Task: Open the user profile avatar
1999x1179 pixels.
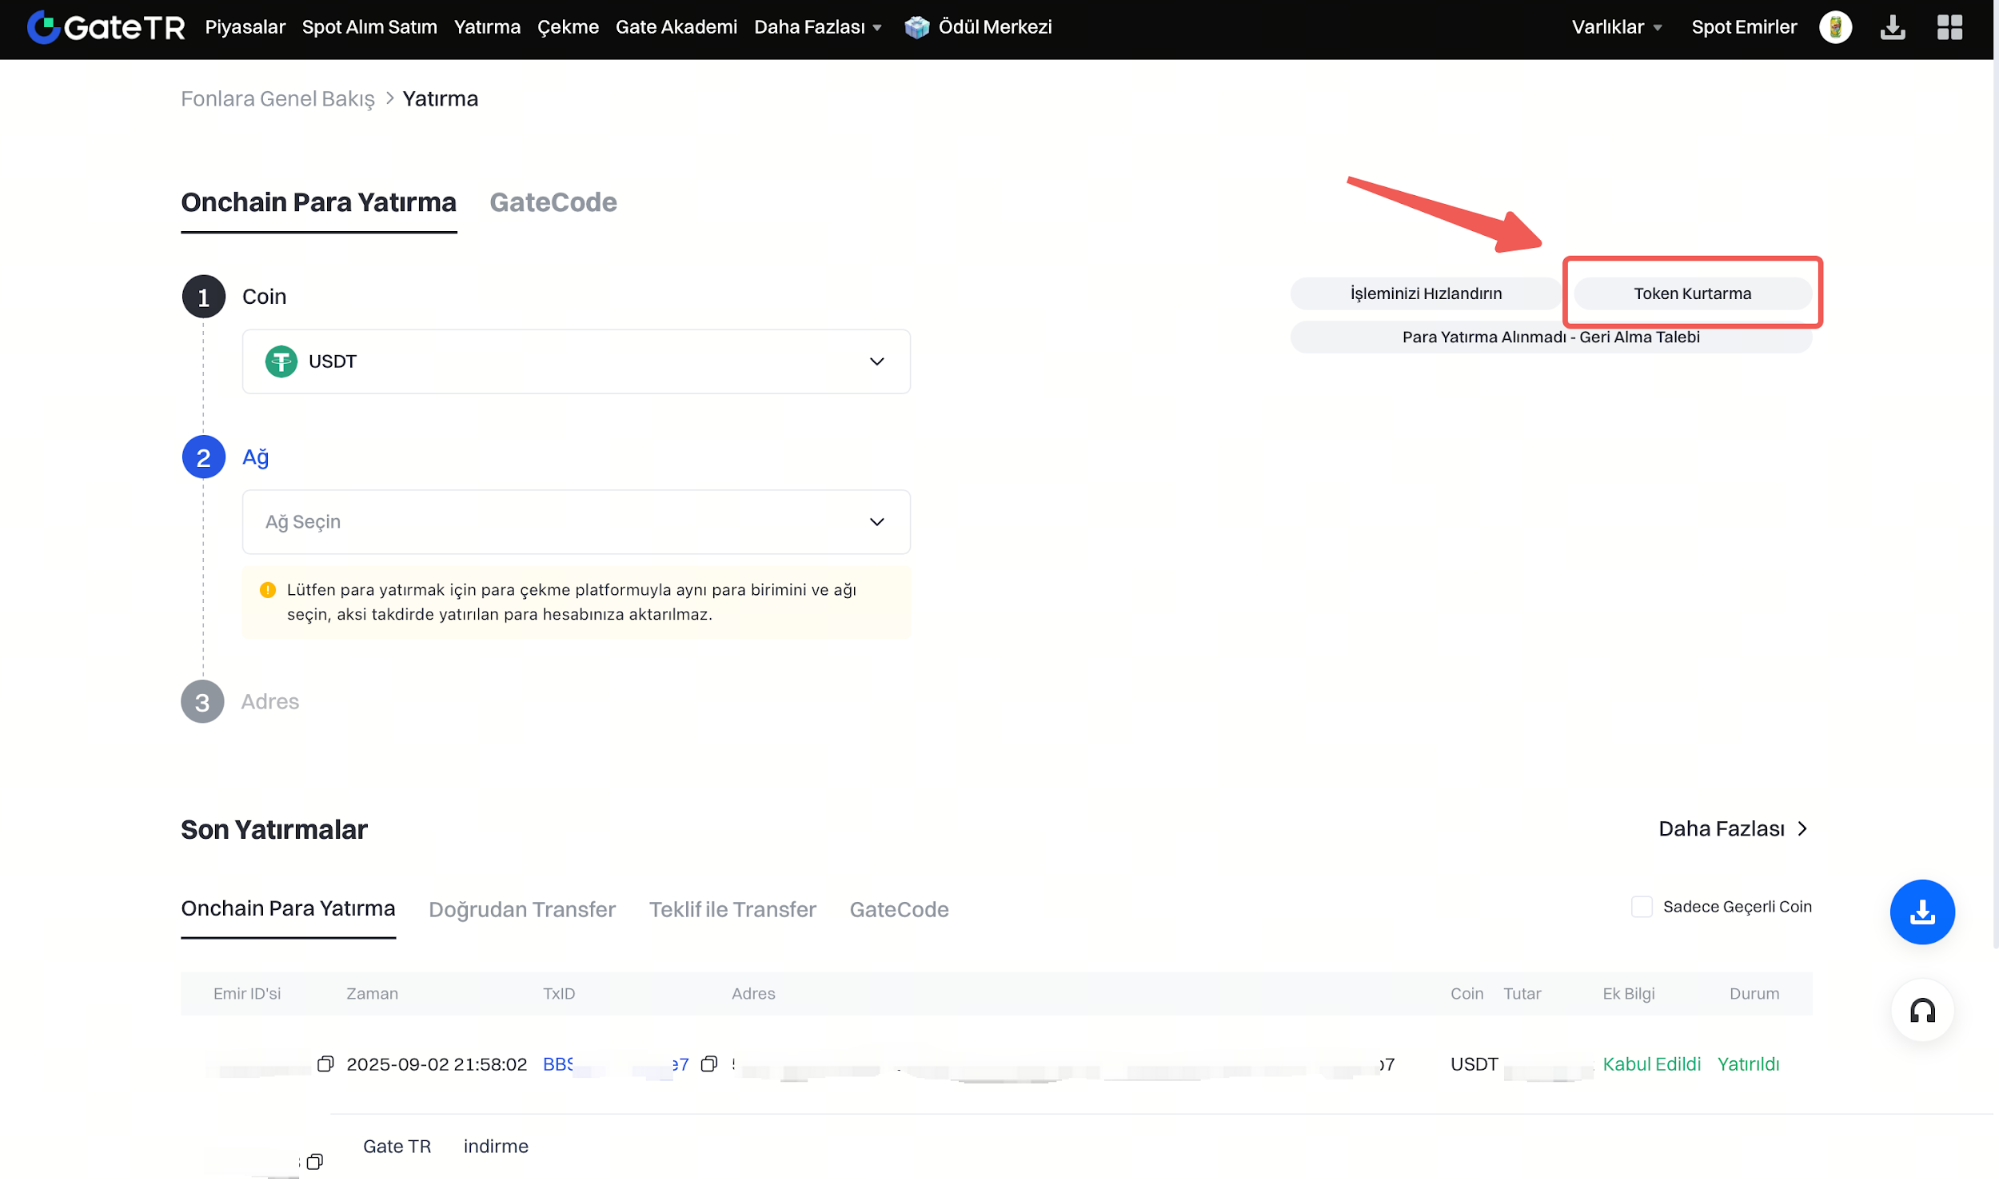Action: click(x=1835, y=27)
